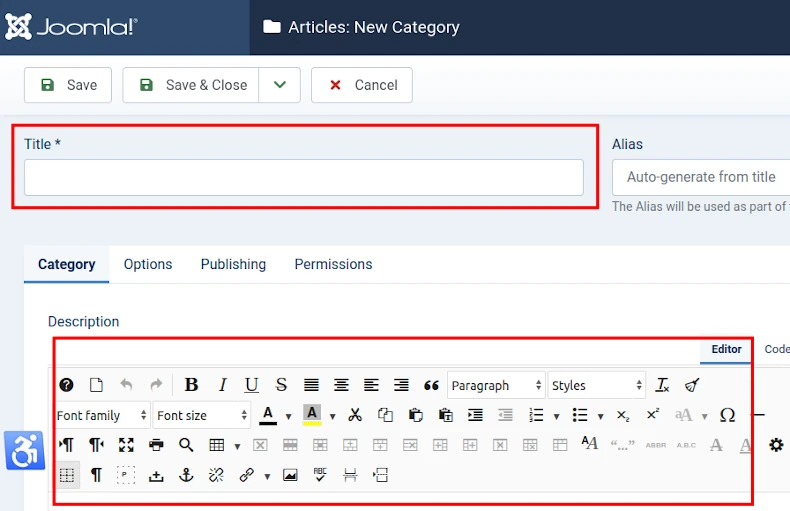Apply subscript formatting

(623, 415)
